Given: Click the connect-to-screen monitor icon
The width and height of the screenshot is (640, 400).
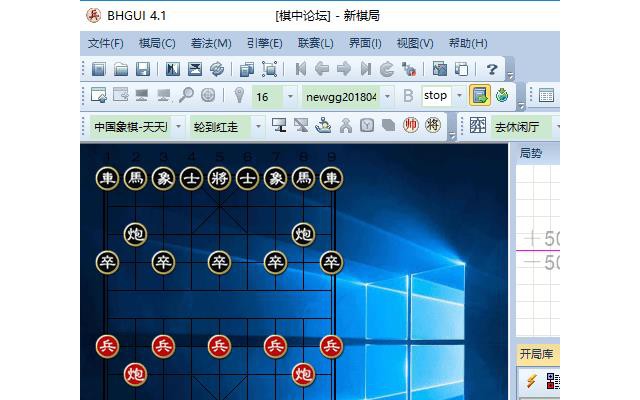Looking at the screenshot, I should [279, 125].
